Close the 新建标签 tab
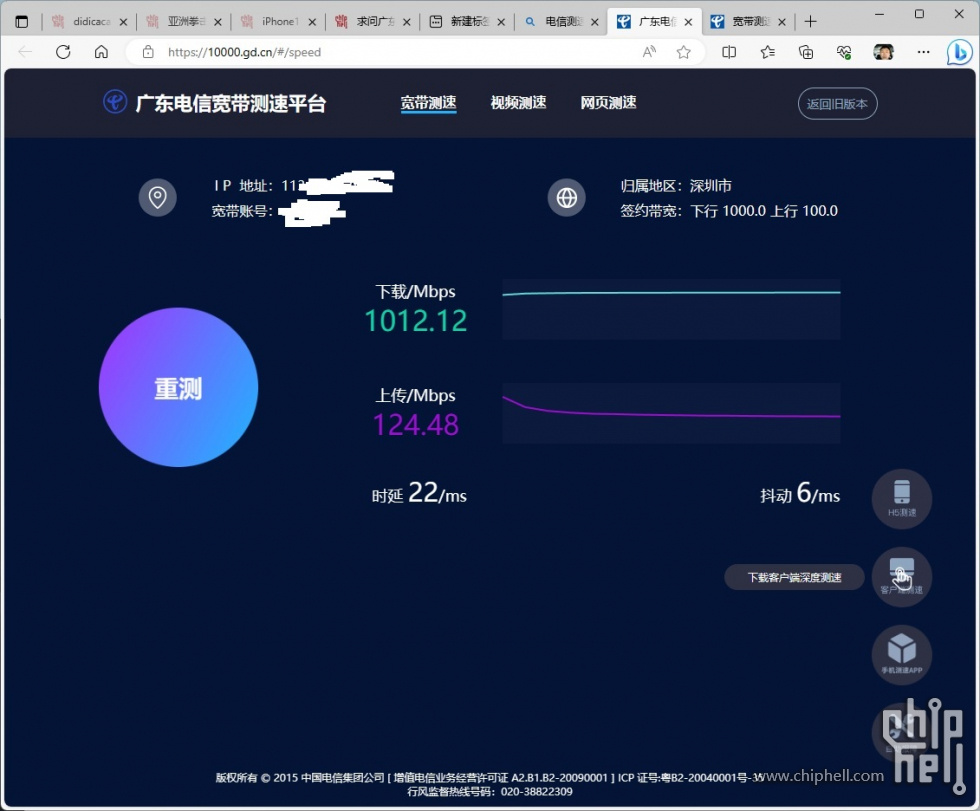 501,22
